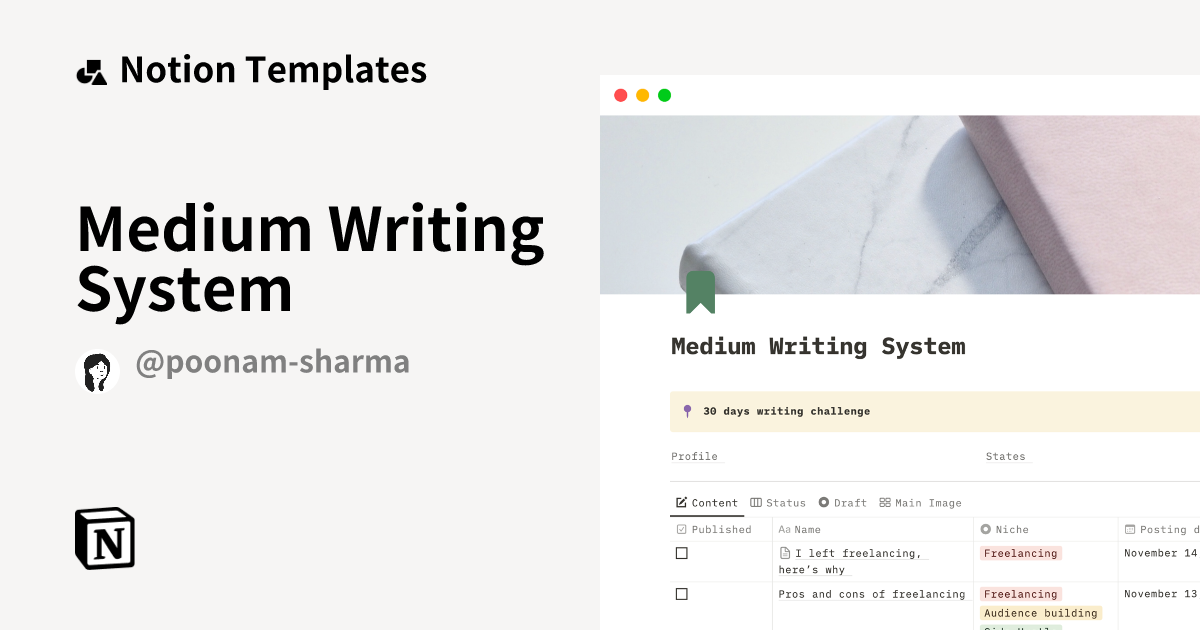This screenshot has height=630, width=1200.
Task: Click the Notion Templates logo icon
Action: [x=91, y=69]
